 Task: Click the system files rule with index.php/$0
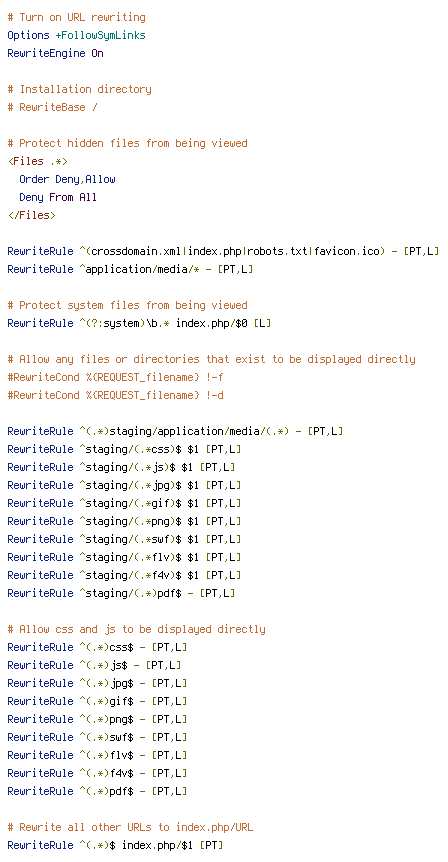(x=139, y=323)
